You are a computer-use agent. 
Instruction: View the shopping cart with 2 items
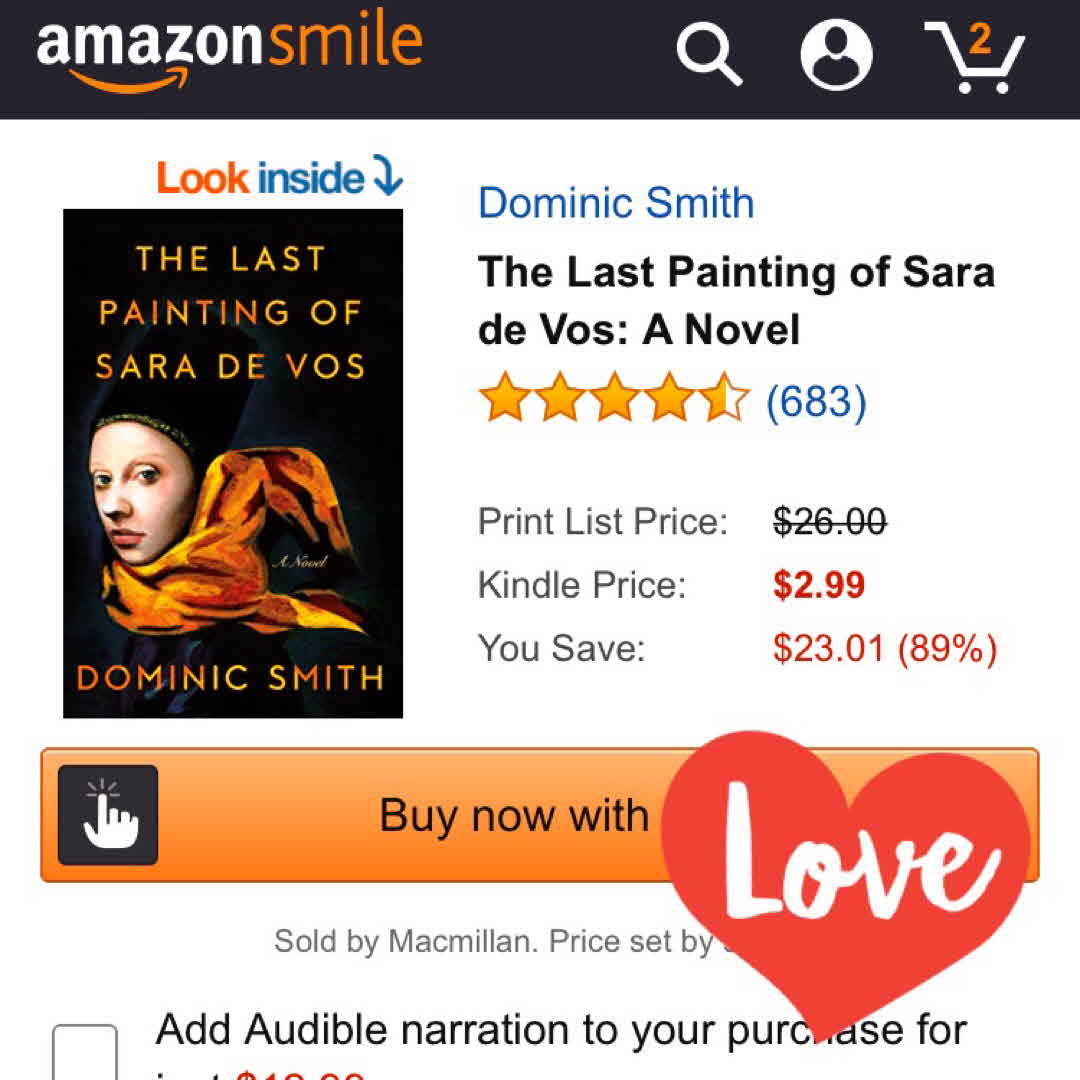(x=974, y=56)
